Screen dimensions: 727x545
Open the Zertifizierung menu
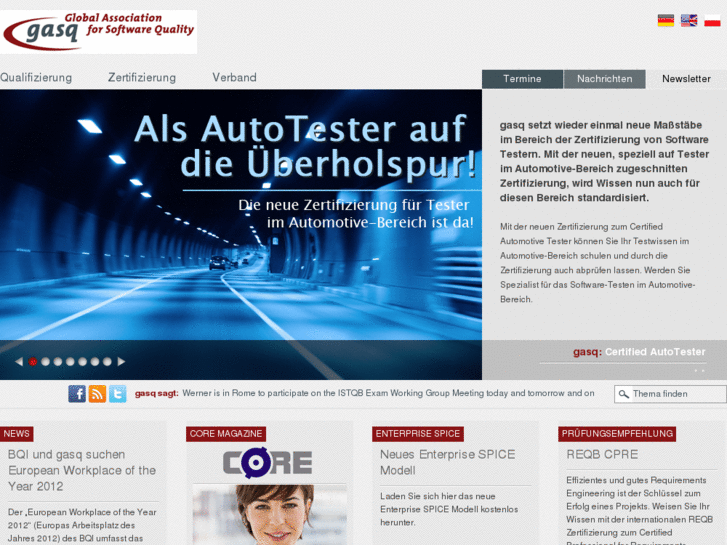coord(142,77)
